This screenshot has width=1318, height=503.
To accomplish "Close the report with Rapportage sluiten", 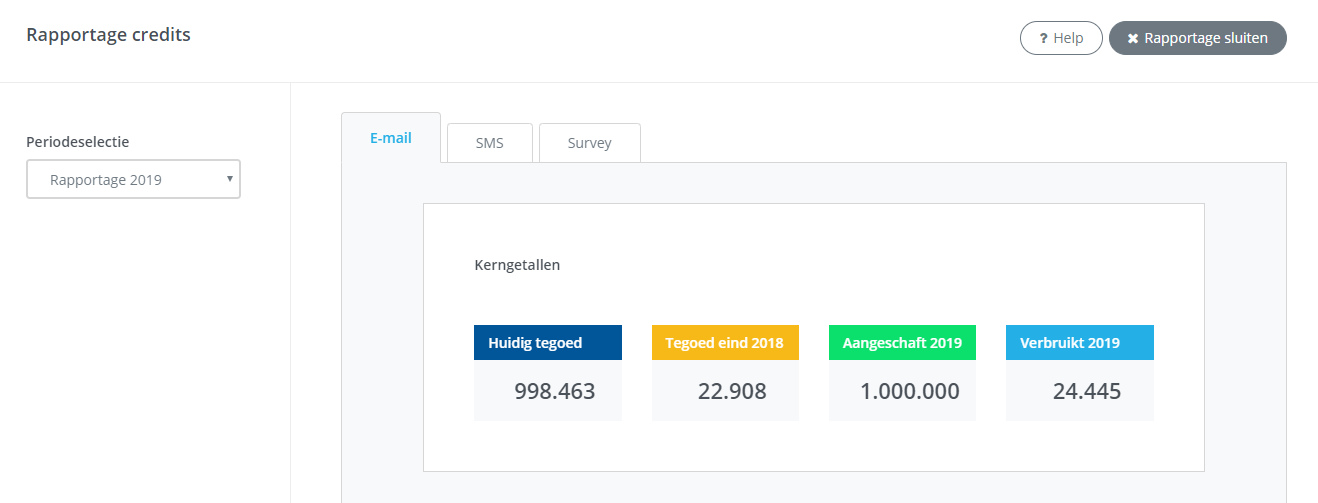I will (1197, 38).
